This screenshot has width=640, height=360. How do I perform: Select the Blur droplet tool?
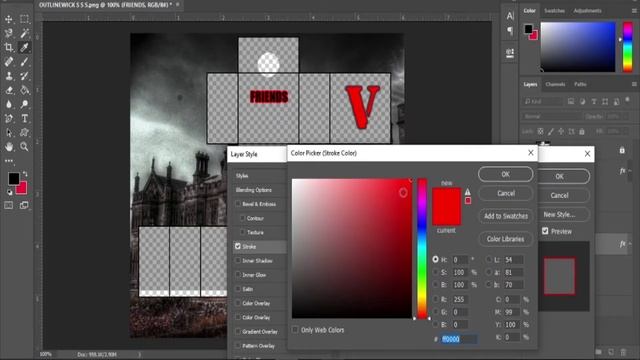(9, 104)
